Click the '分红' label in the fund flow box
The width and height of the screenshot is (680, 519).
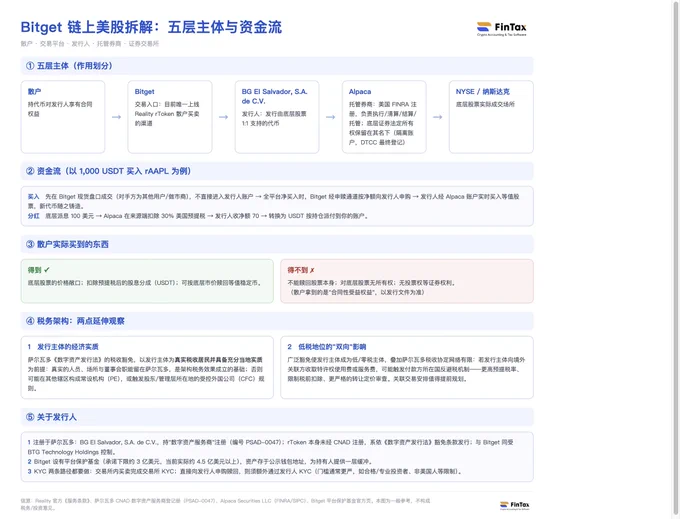(33, 215)
